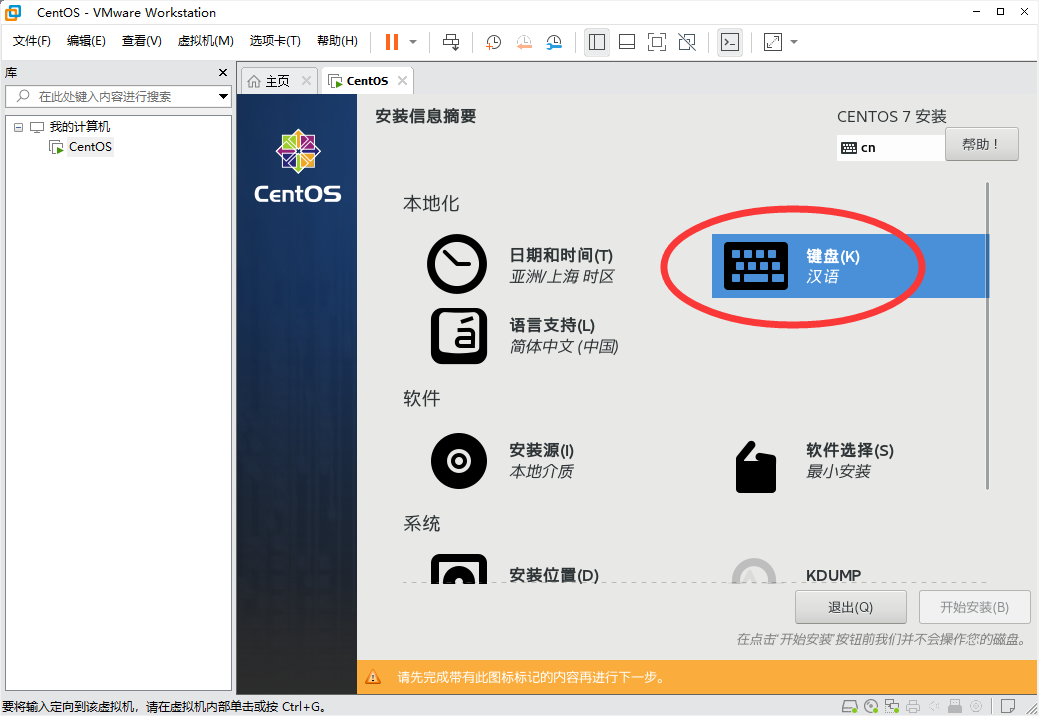Collapse the 我的计算机 tree node
Viewport: 1039px width, 716px height.
tap(19, 127)
